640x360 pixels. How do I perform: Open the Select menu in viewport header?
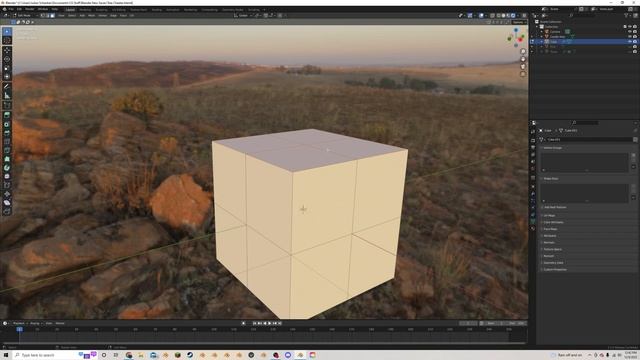tap(72, 16)
